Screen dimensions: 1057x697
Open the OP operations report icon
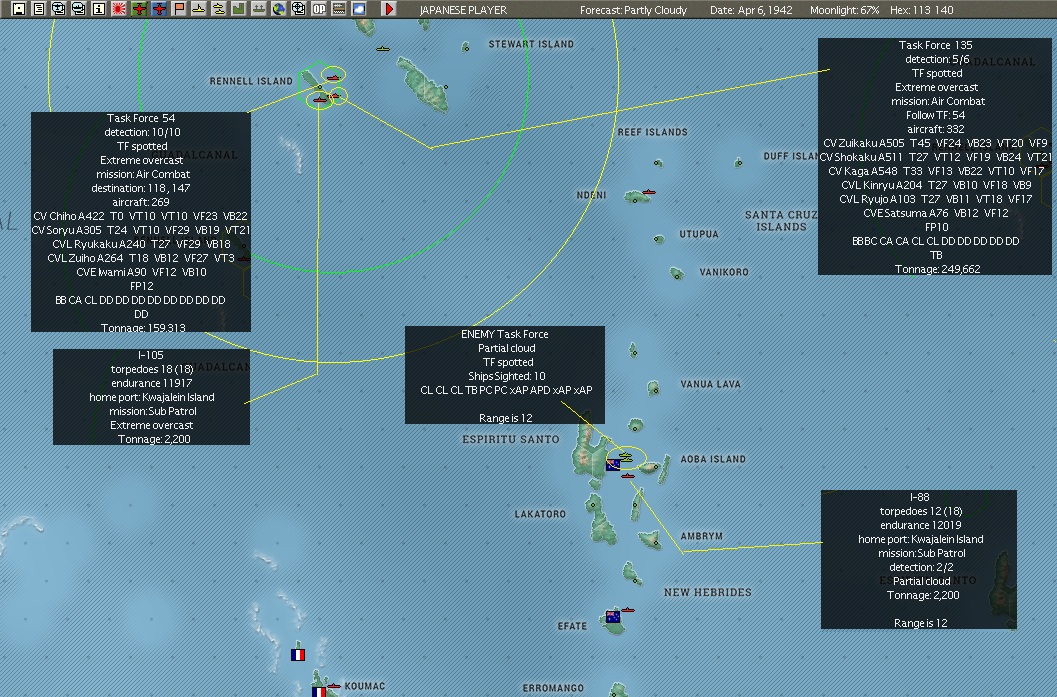pyautogui.click(x=319, y=9)
